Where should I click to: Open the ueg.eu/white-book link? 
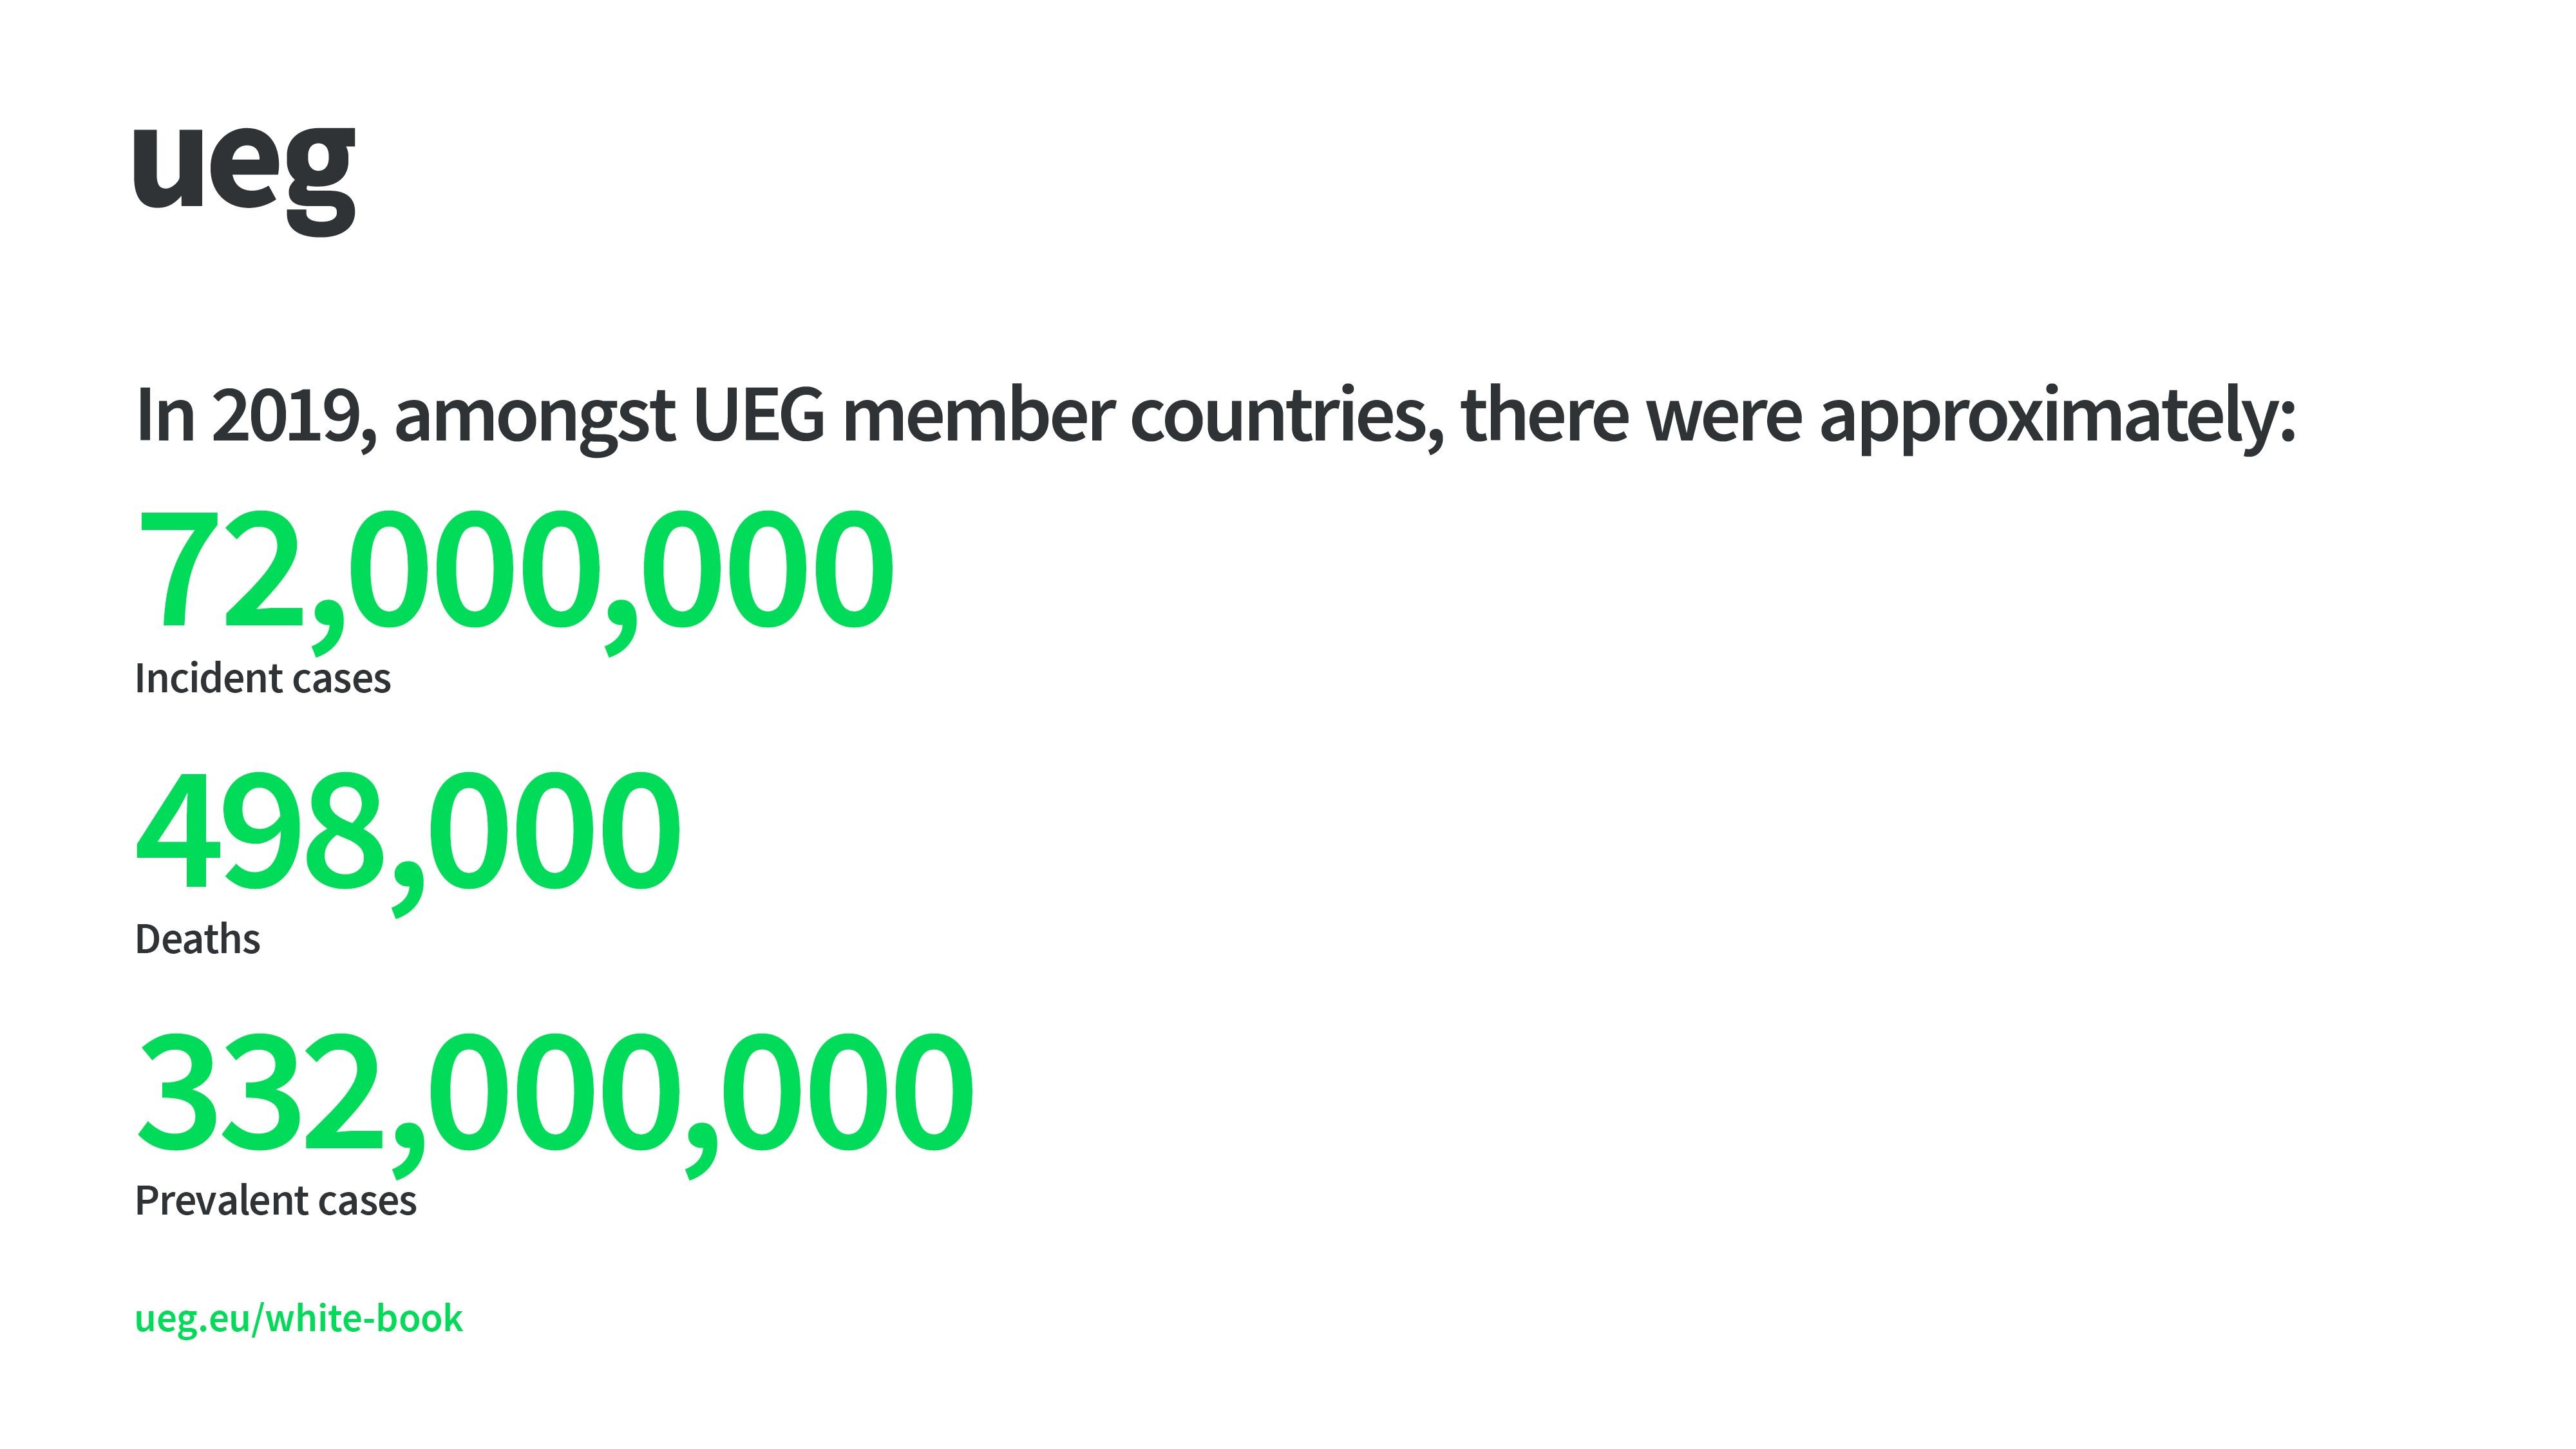[x=298, y=1318]
